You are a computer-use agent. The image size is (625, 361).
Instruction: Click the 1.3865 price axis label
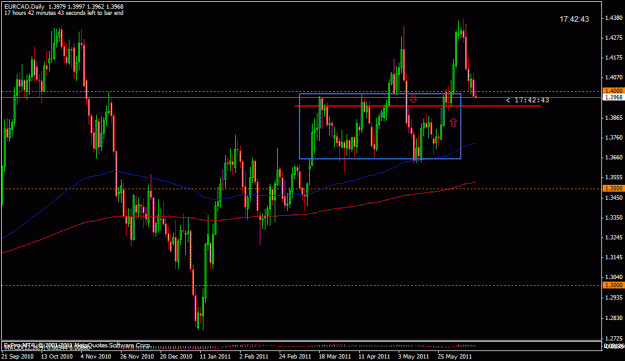click(614, 118)
